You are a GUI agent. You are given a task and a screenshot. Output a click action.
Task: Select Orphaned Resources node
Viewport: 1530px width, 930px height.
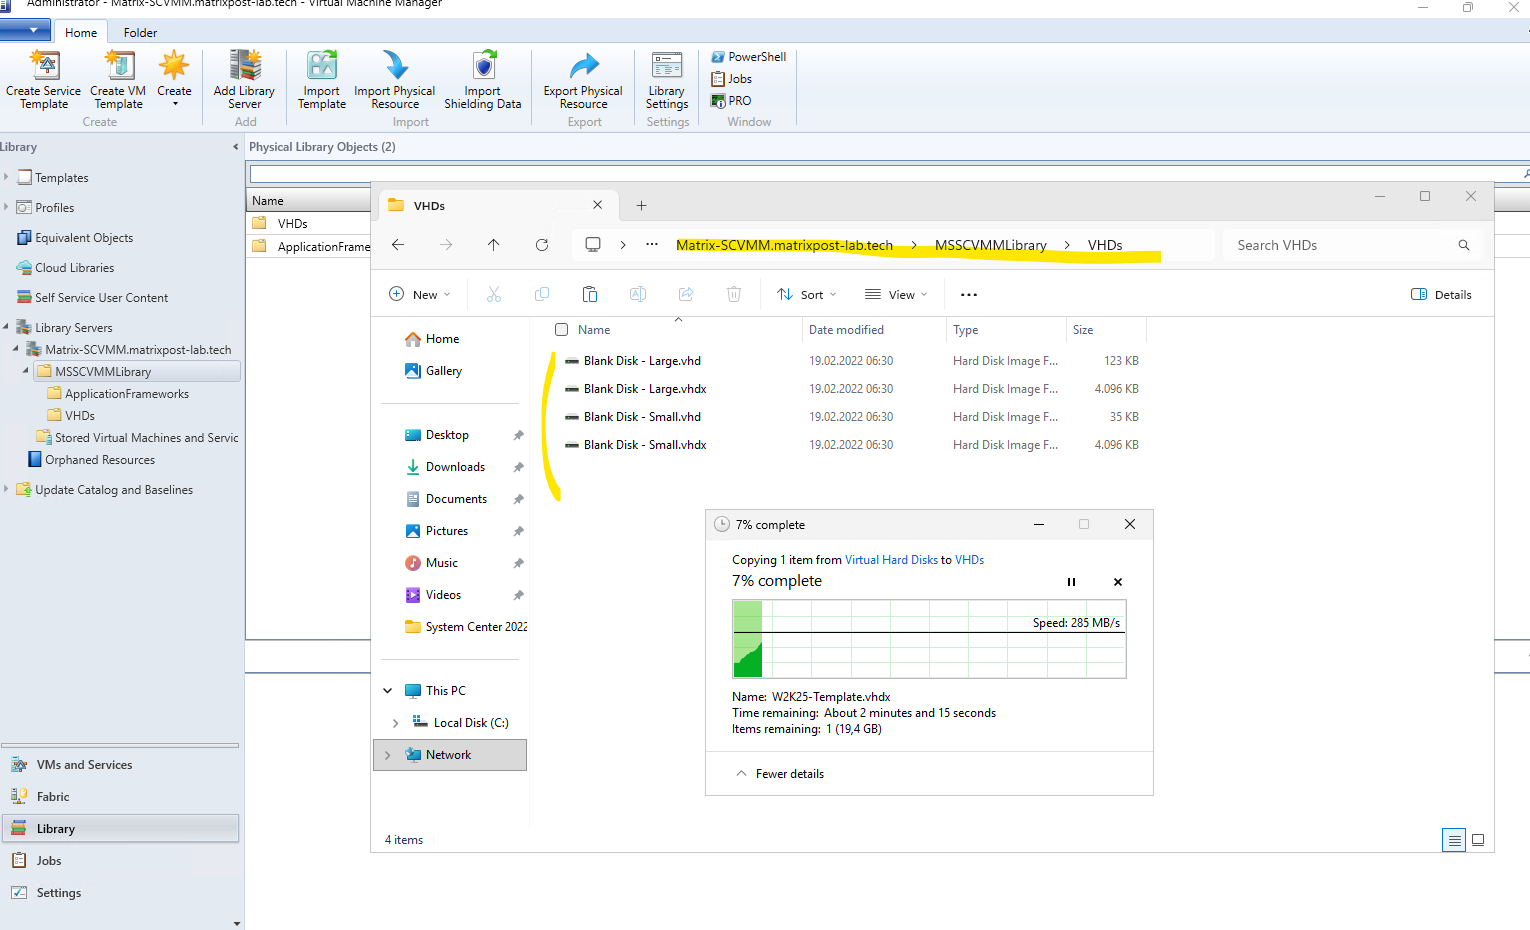point(91,460)
